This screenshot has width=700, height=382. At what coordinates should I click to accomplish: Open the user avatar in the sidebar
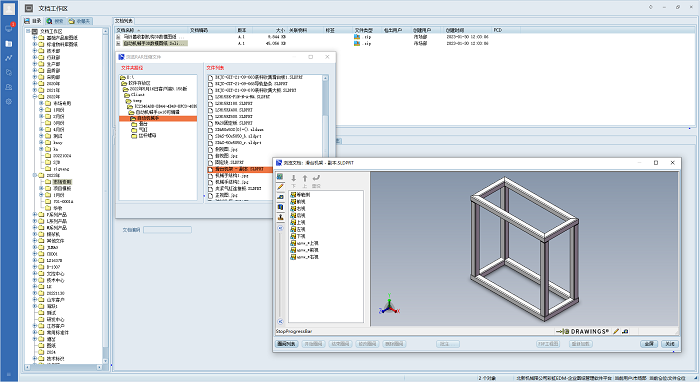pos(8,8)
